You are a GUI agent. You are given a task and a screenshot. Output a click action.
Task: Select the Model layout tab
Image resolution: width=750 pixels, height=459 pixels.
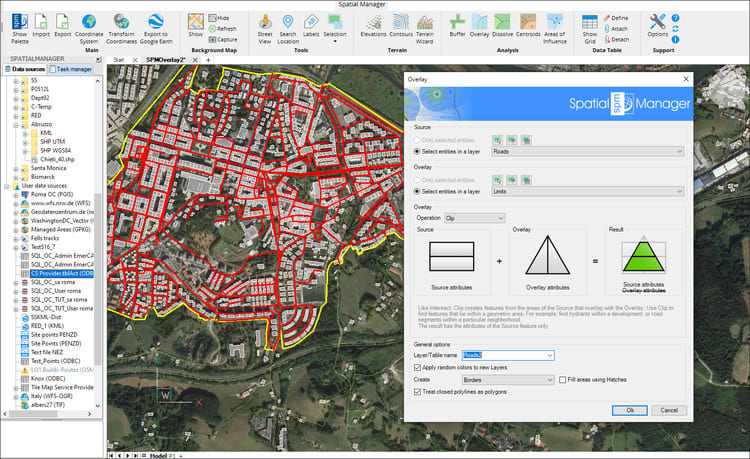point(158,456)
